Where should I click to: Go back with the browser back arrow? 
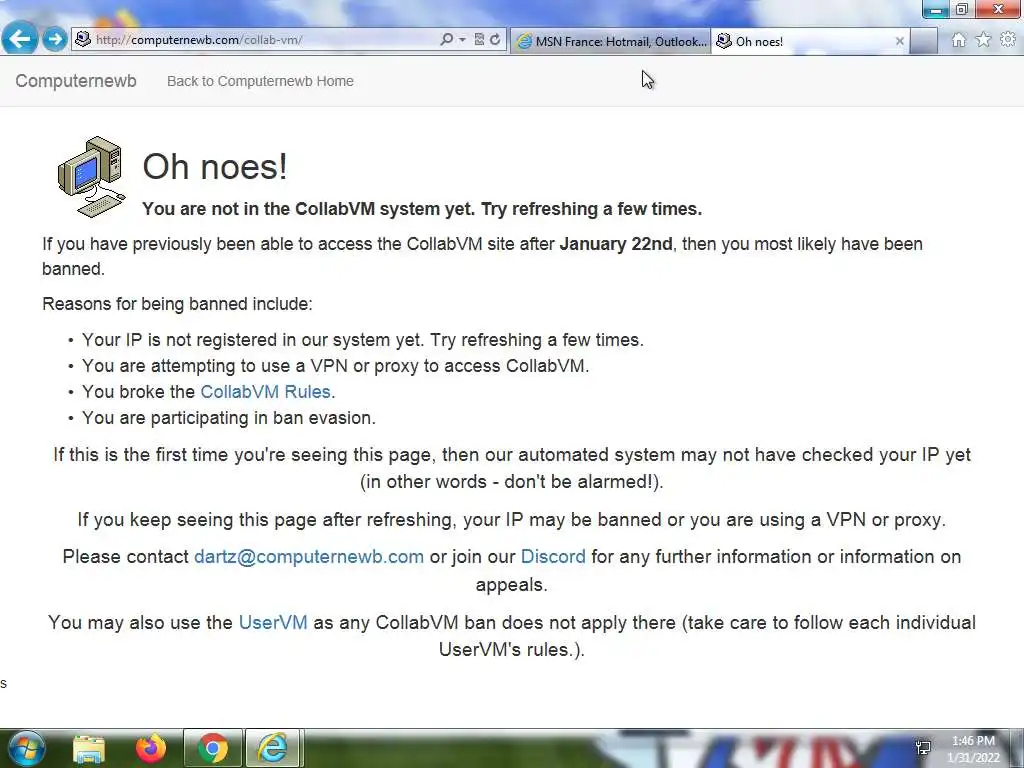click(x=20, y=39)
